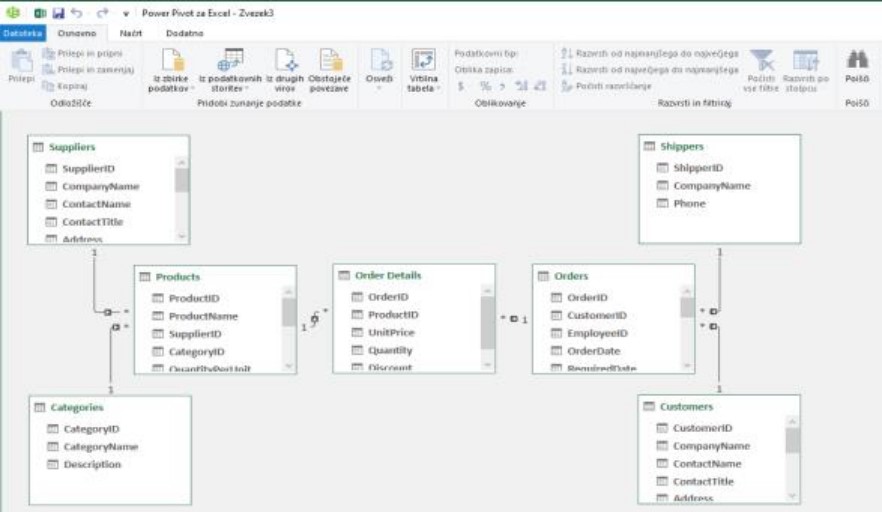Select CustomerID in Customers table
Image resolution: width=882 pixels, height=512 pixels.
tap(703, 428)
